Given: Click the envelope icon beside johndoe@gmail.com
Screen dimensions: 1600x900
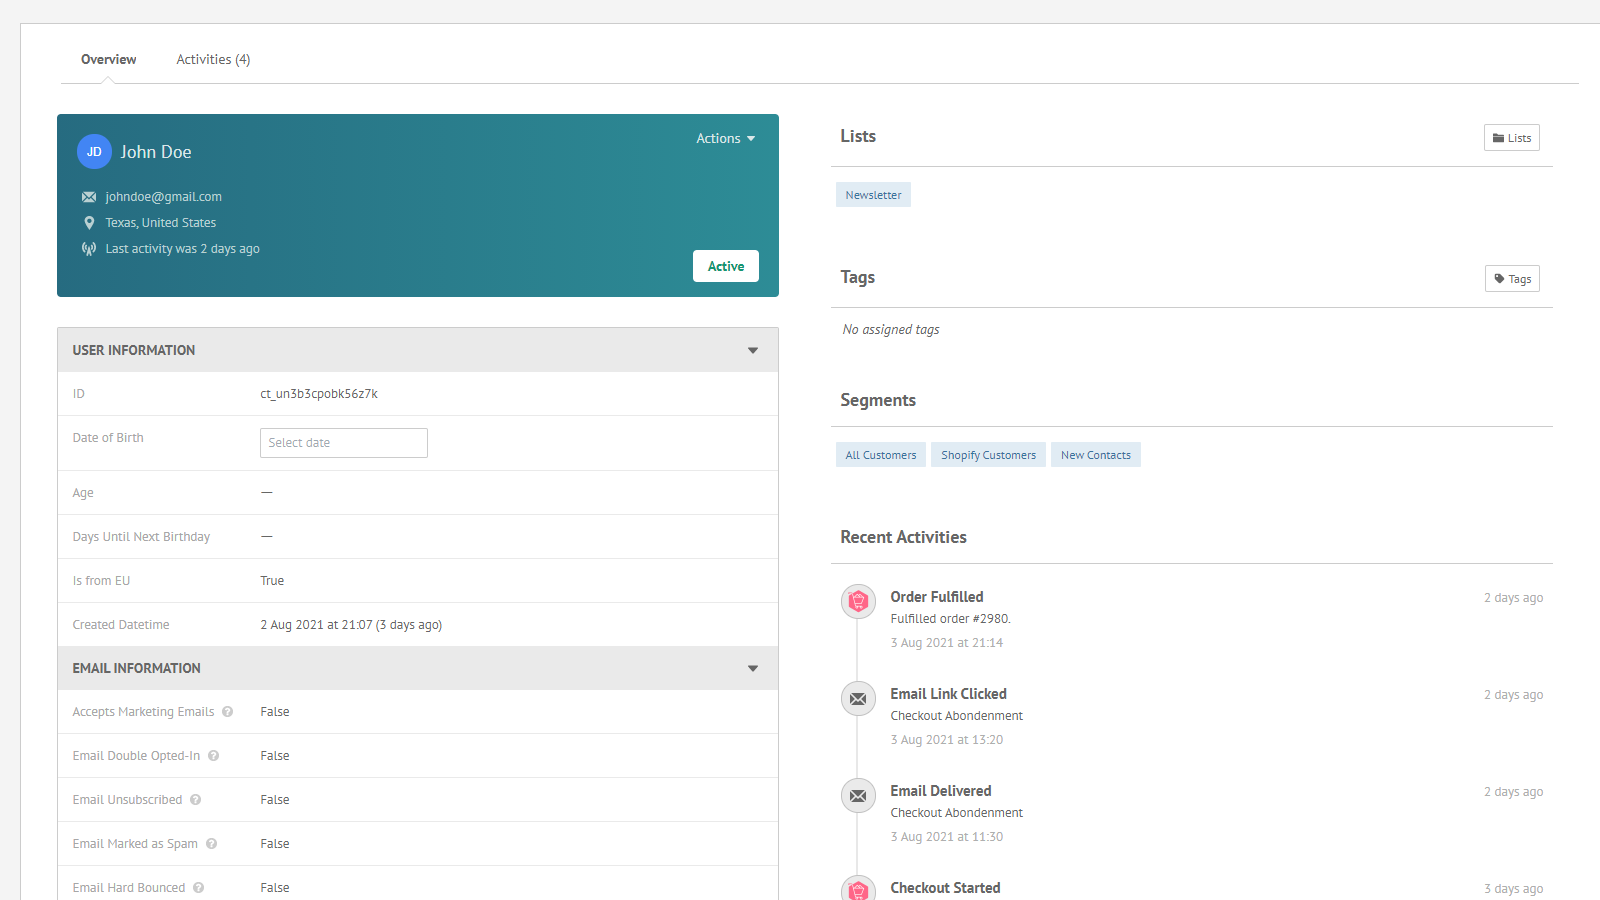Looking at the screenshot, I should [89, 197].
